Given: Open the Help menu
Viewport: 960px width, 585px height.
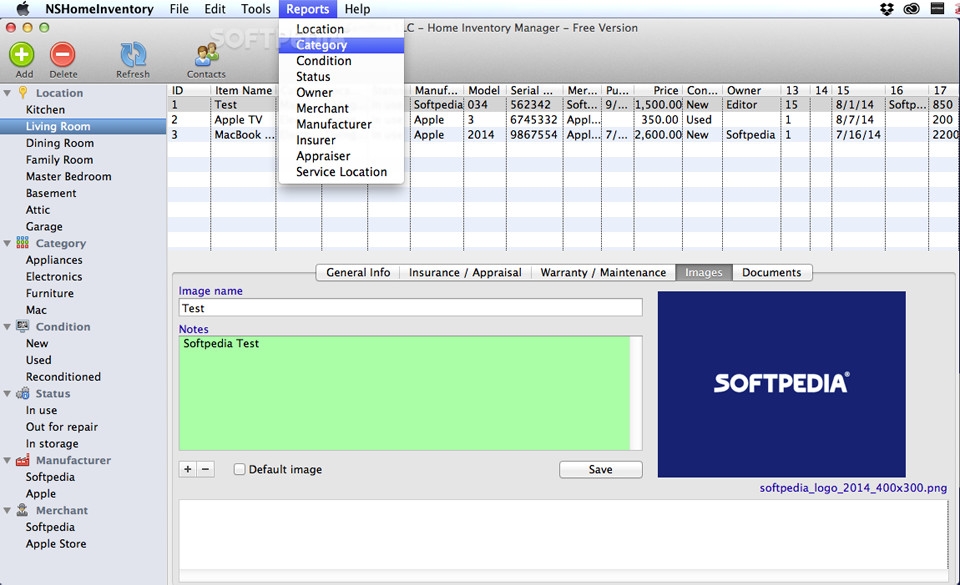Looking at the screenshot, I should 357,9.
